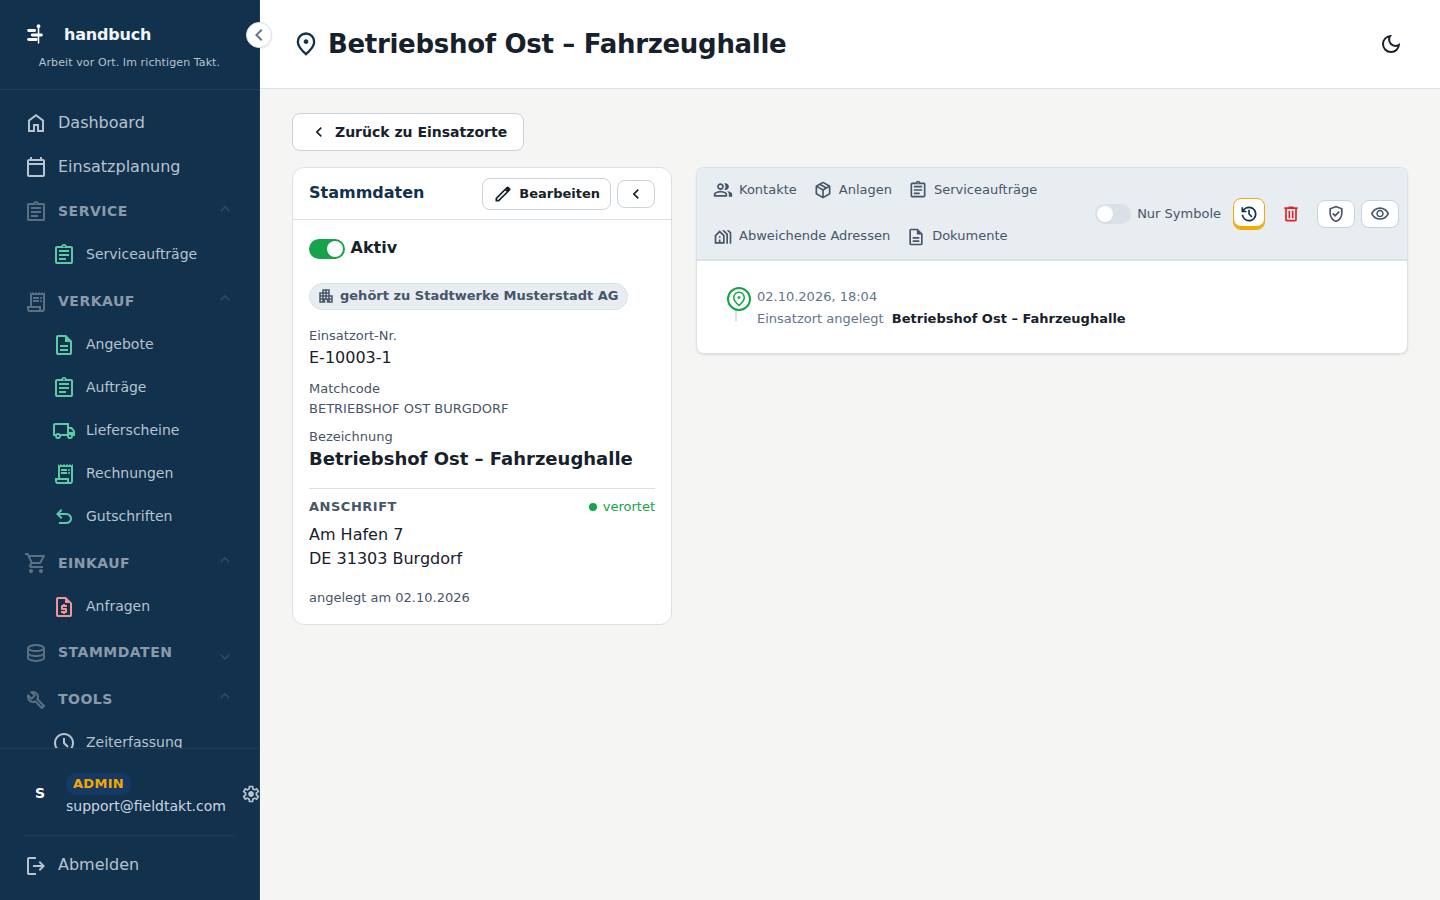Open the Stadtwerke Musterstadt AG chip
The image size is (1440, 900).
(x=468, y=296)
